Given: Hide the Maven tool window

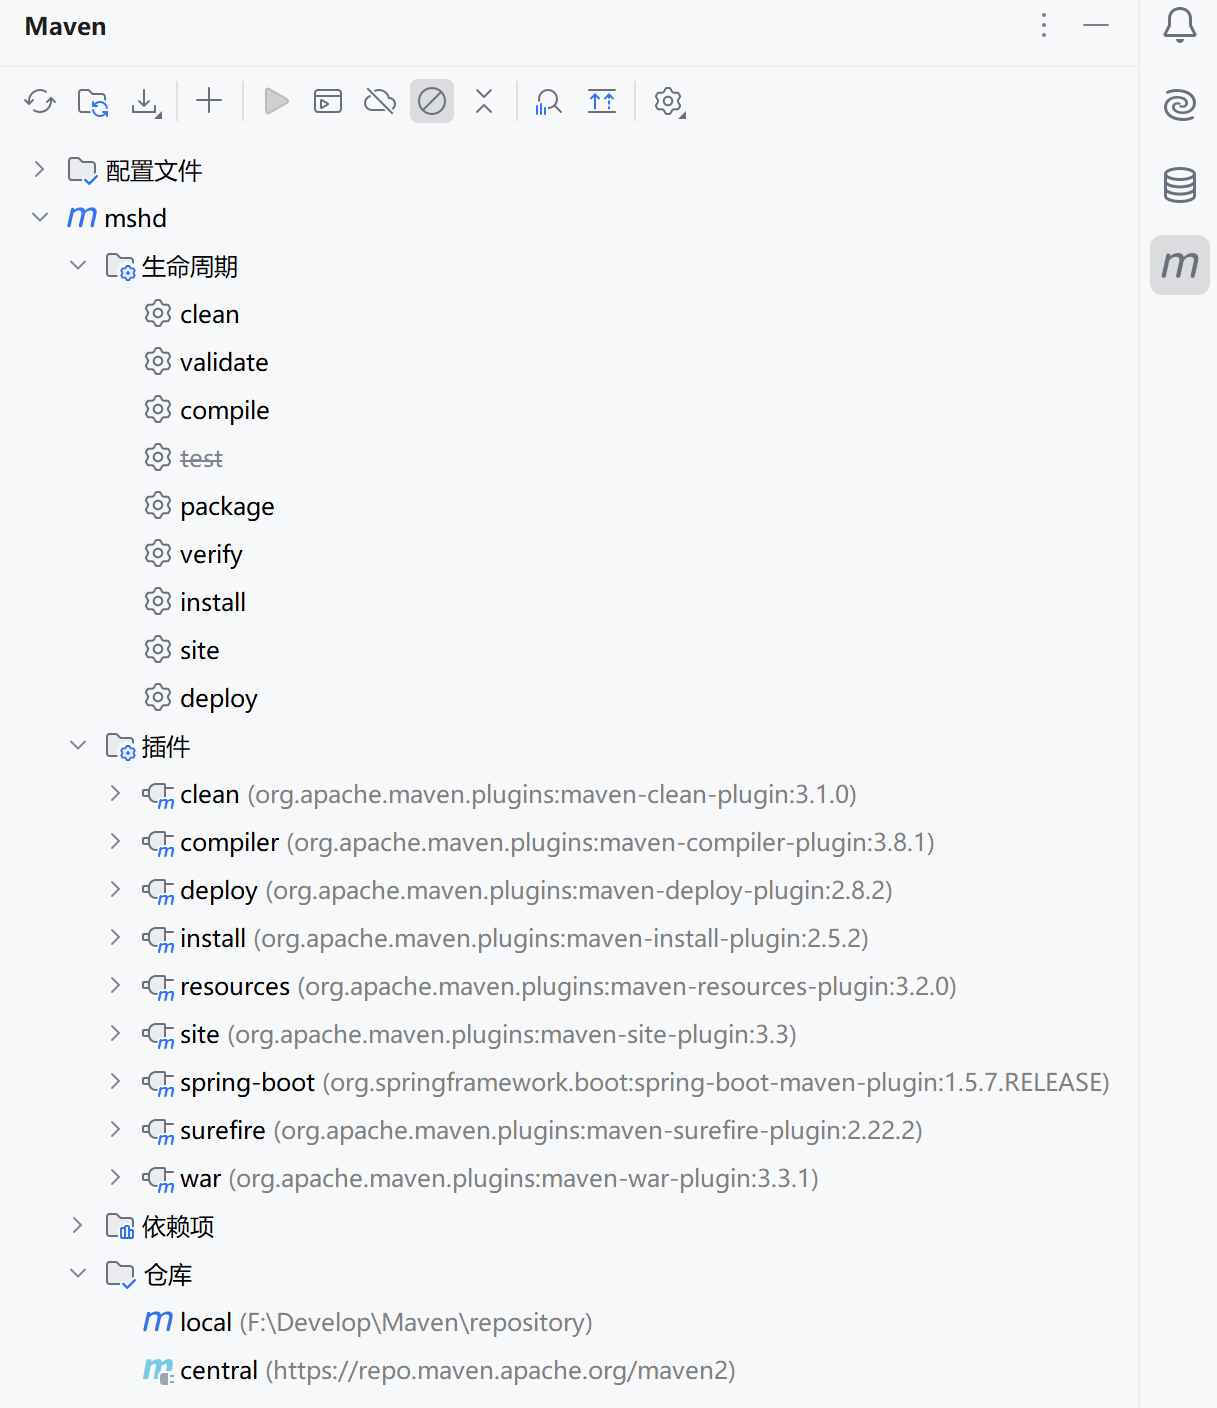Looking at the screenshot, I should tap(1096, 25).
